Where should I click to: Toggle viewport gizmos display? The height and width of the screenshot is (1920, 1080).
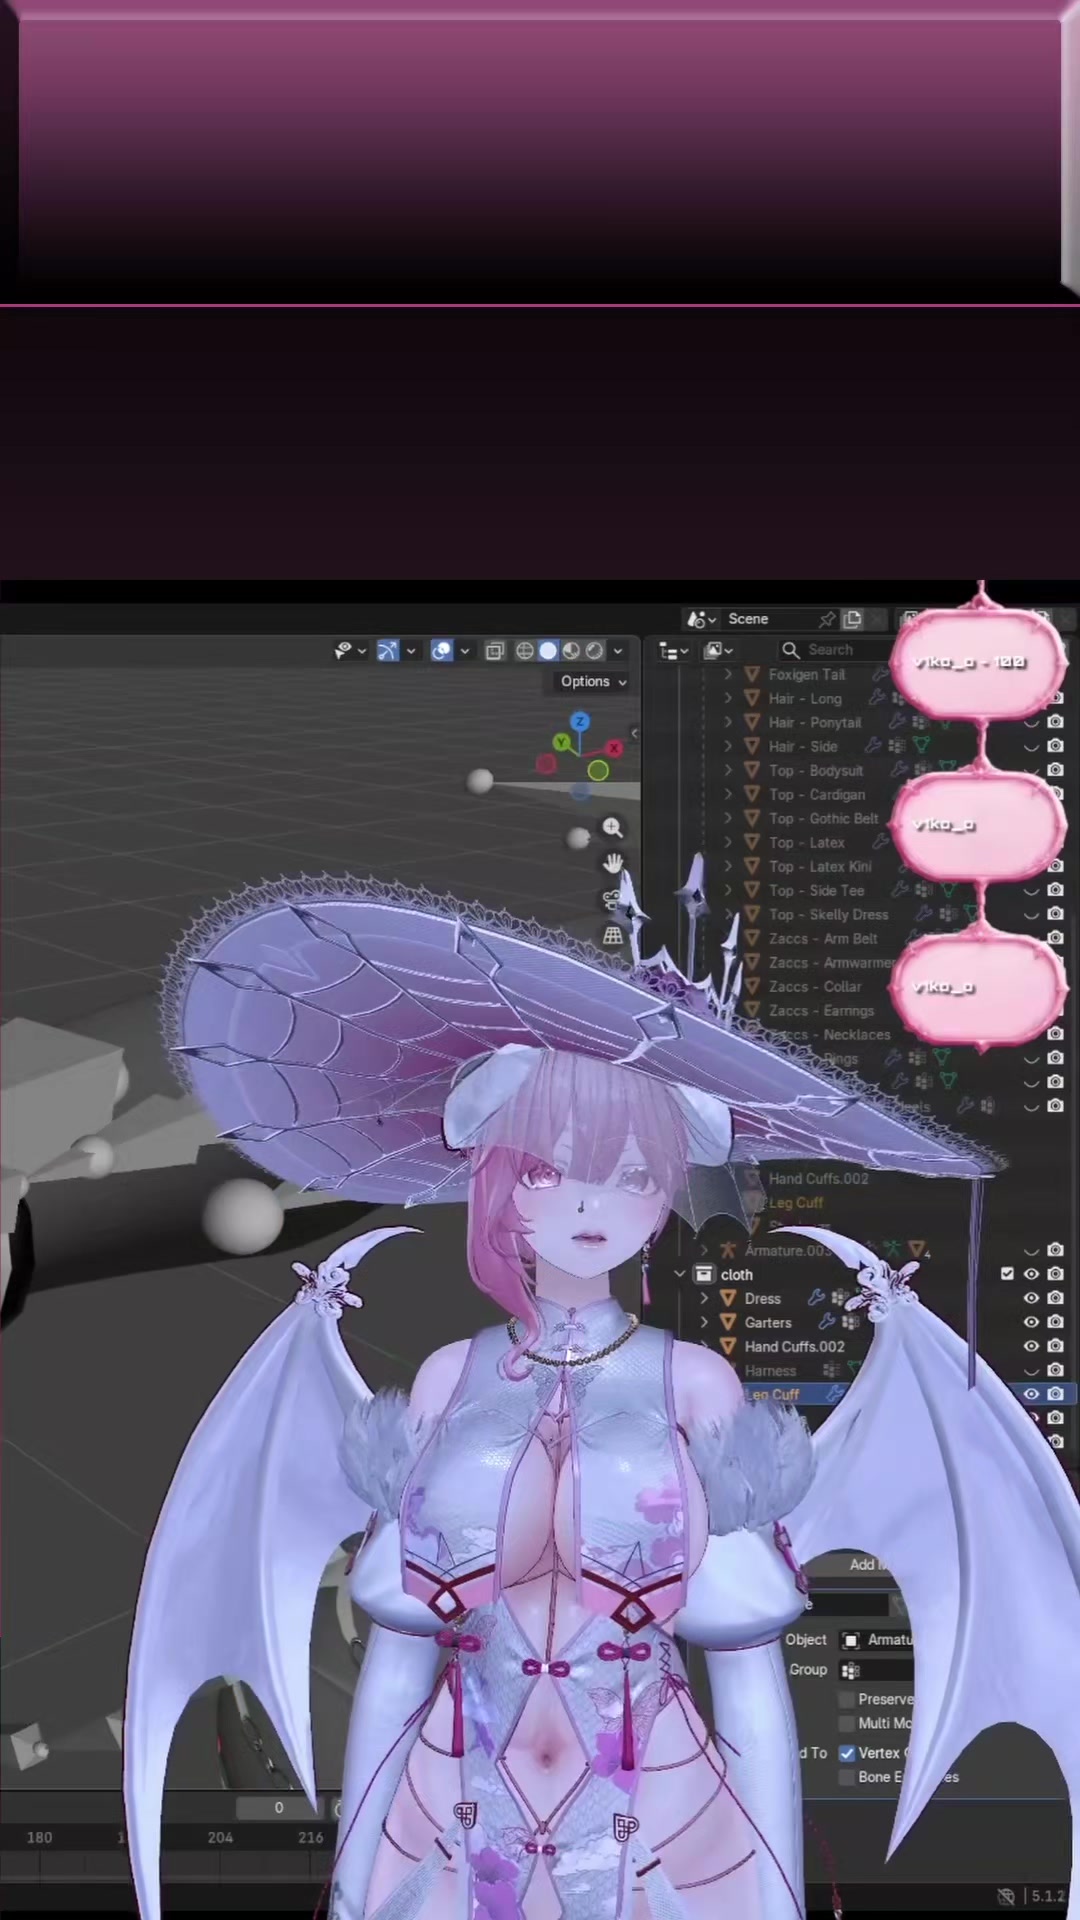tap(388, 651)
